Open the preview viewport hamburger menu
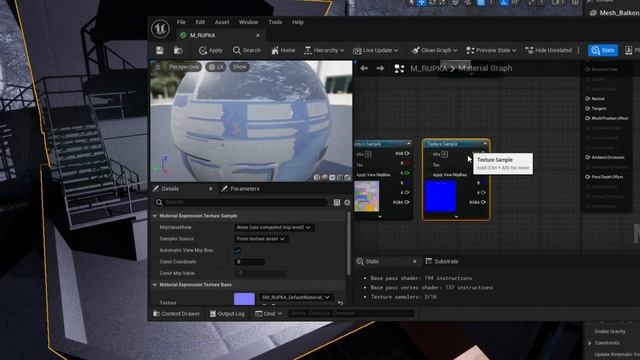 [158, 67]
